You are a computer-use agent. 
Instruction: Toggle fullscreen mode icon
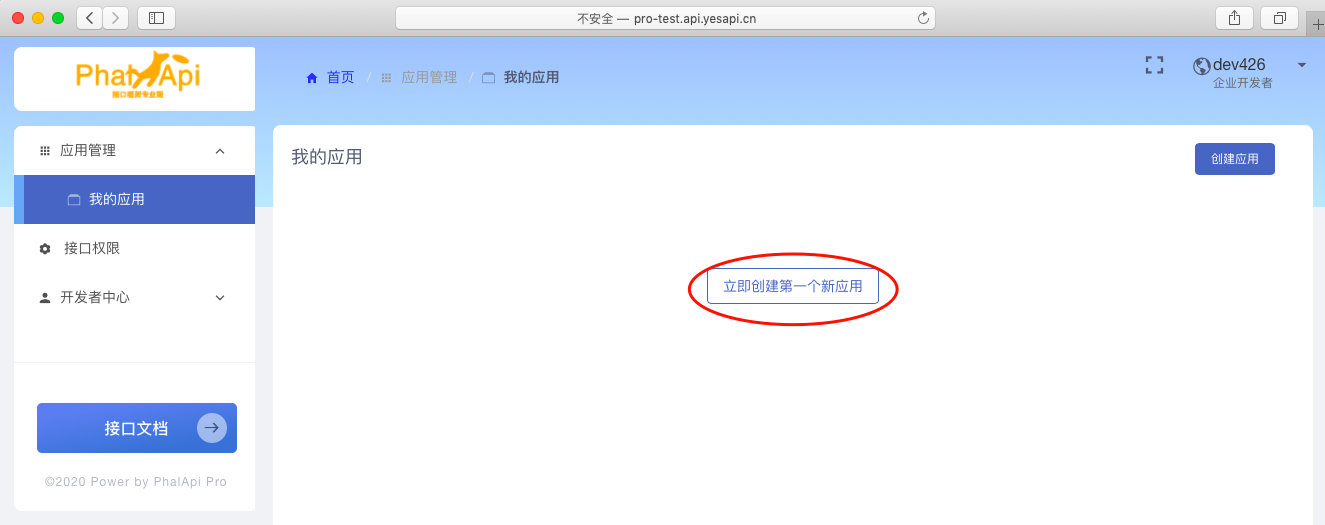point(1154,65)
